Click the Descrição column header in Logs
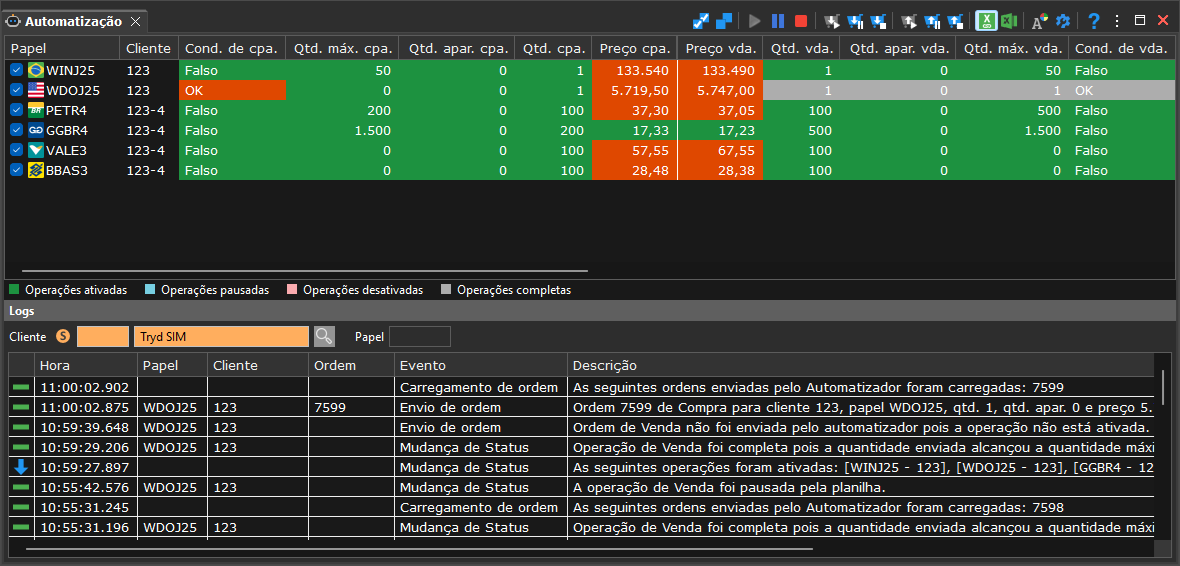 pos(860,366)
